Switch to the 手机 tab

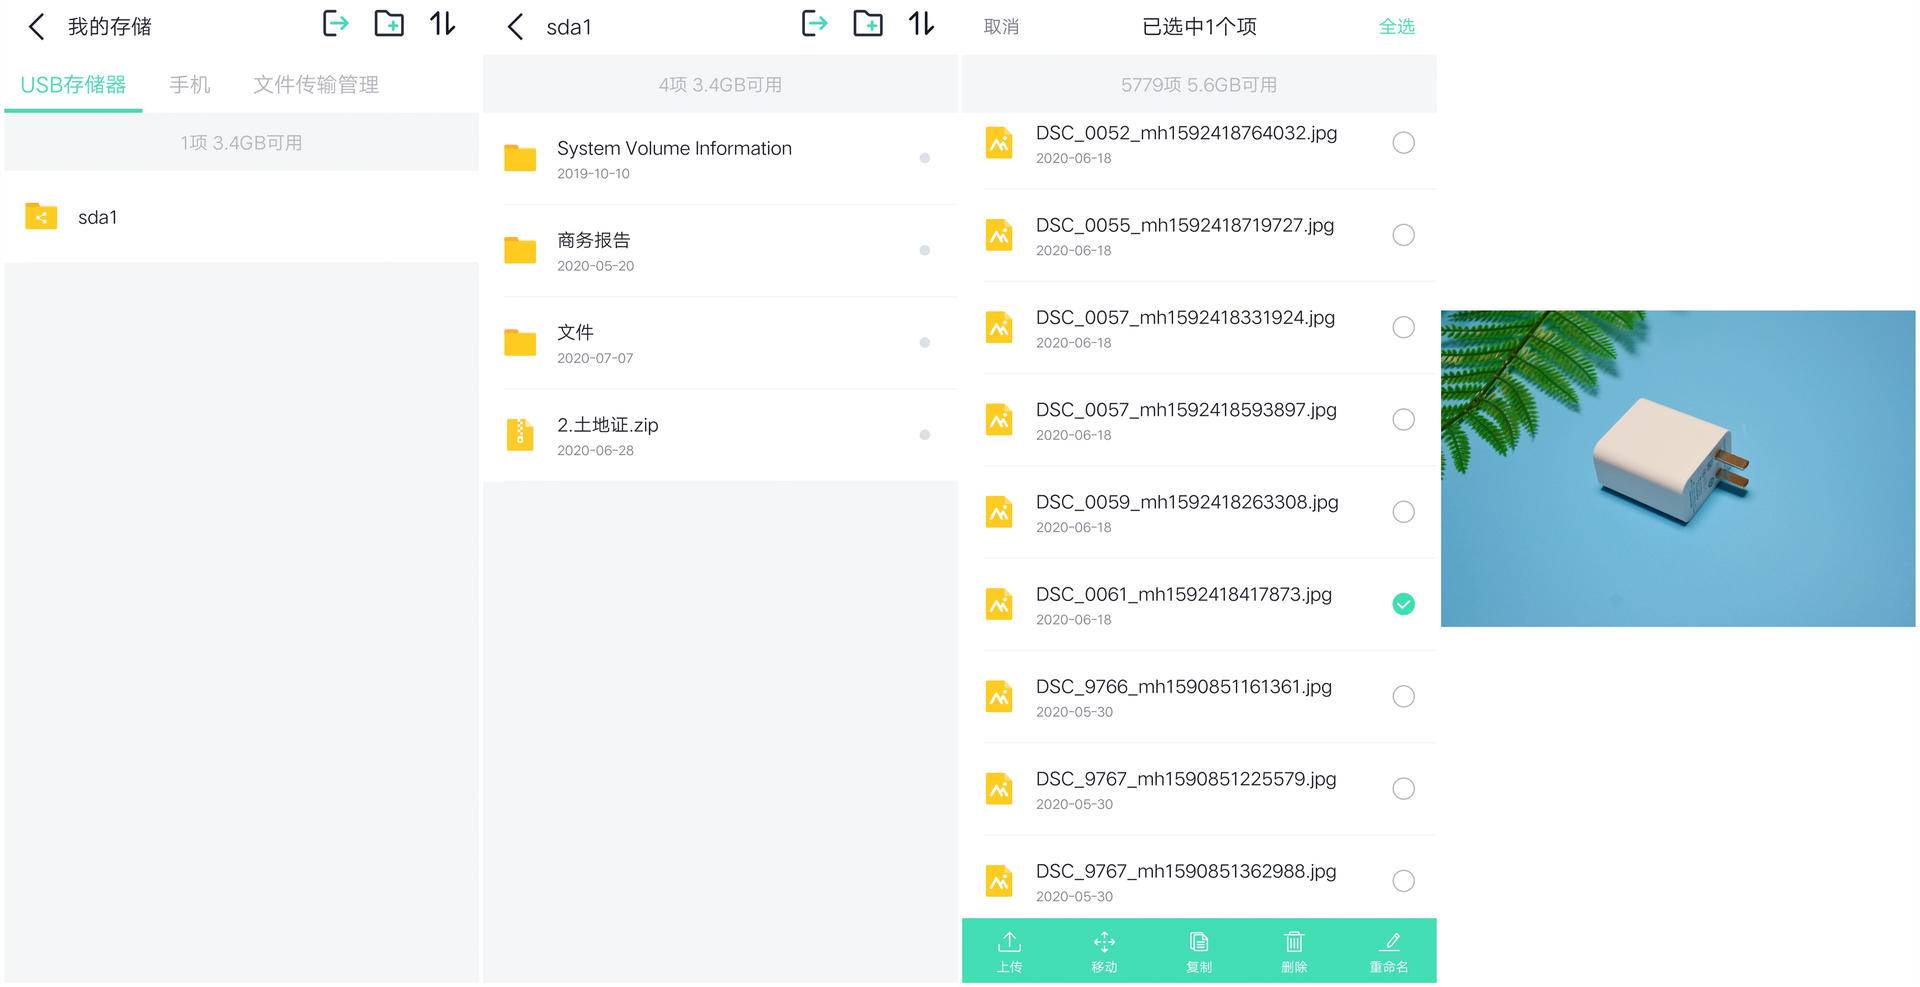pyautogui.click(x=189, y=85)
